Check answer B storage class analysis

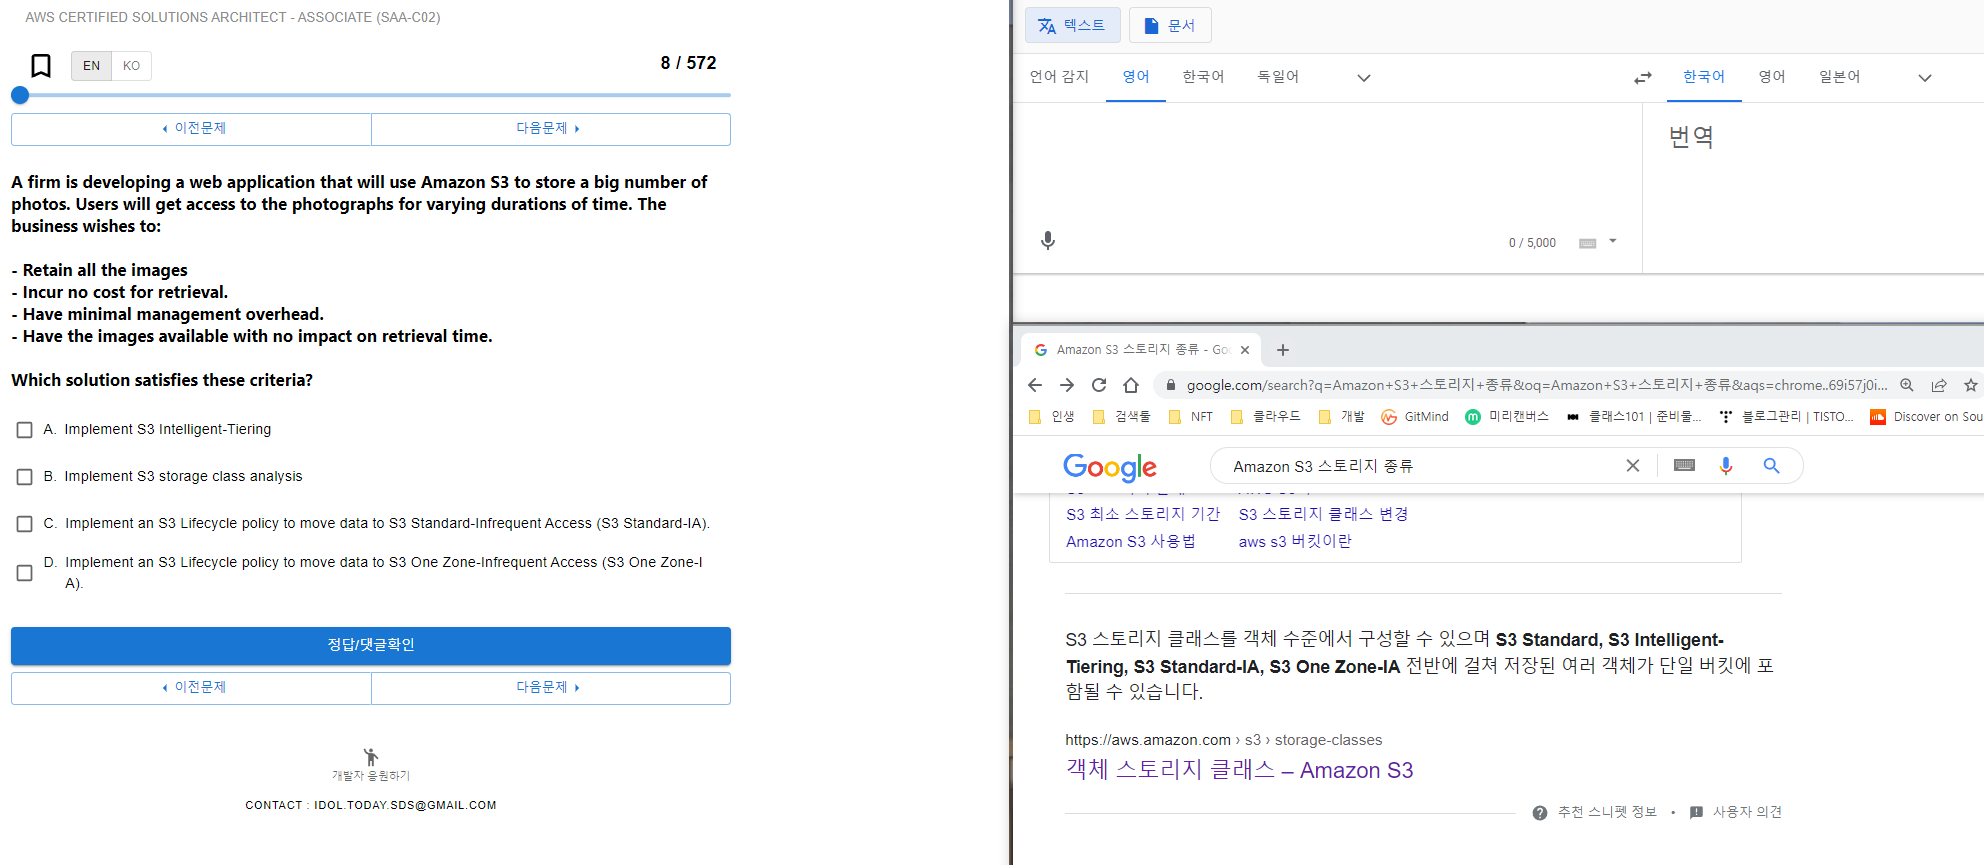pyautogui.click(x=25, y=477)
